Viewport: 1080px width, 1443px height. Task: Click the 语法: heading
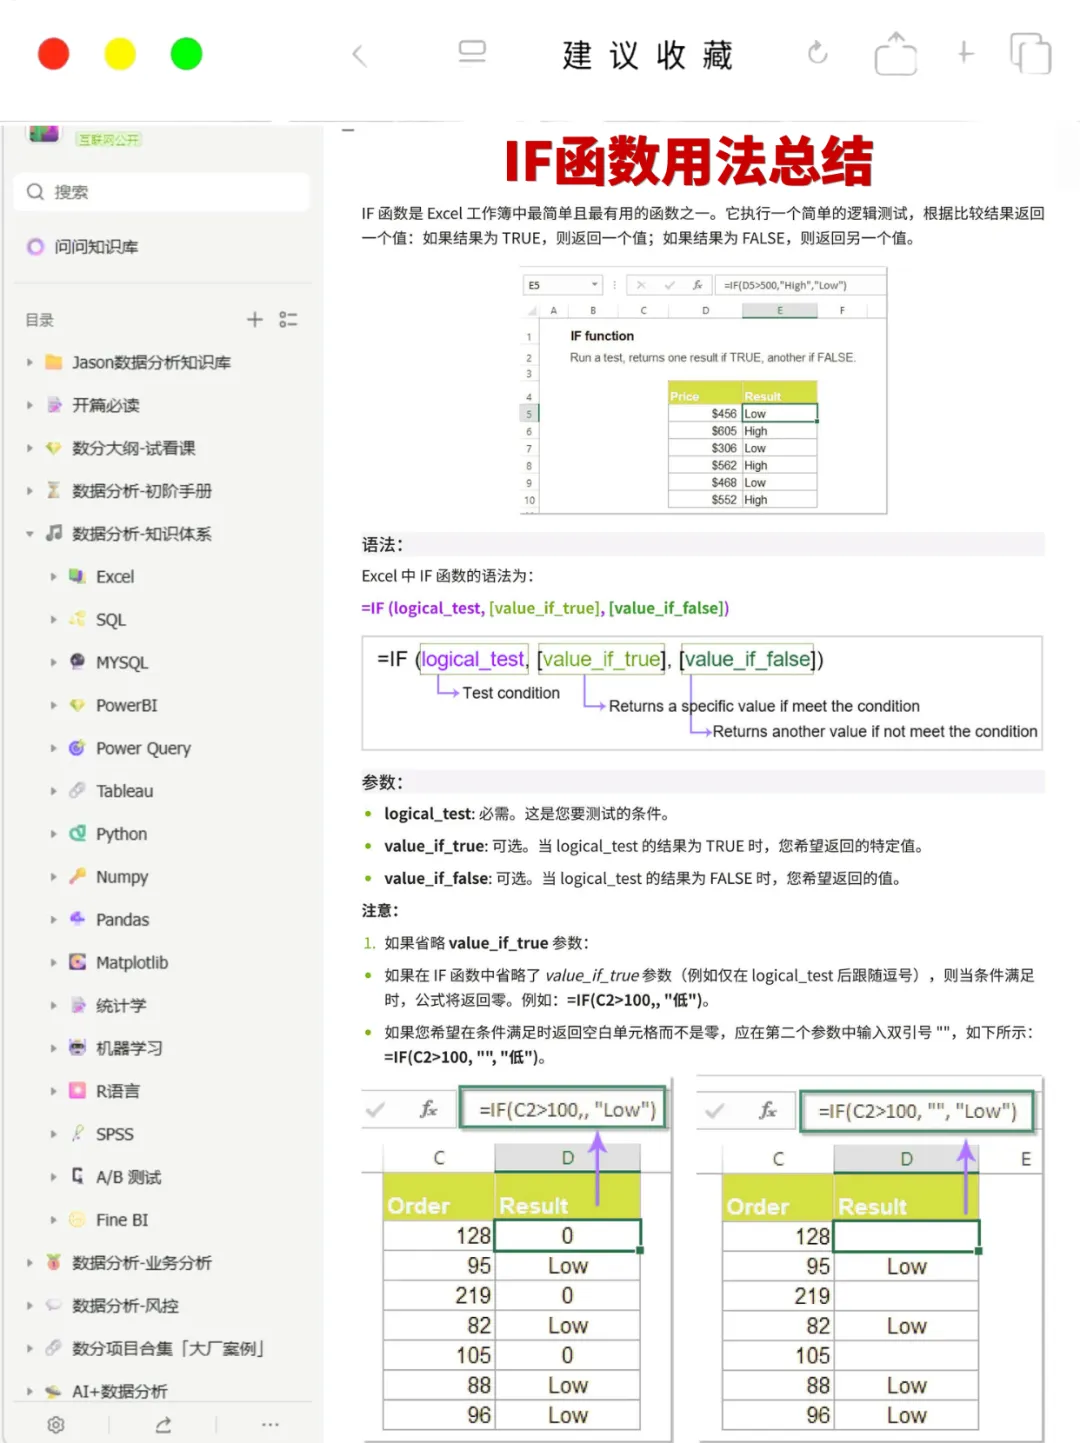382,545
